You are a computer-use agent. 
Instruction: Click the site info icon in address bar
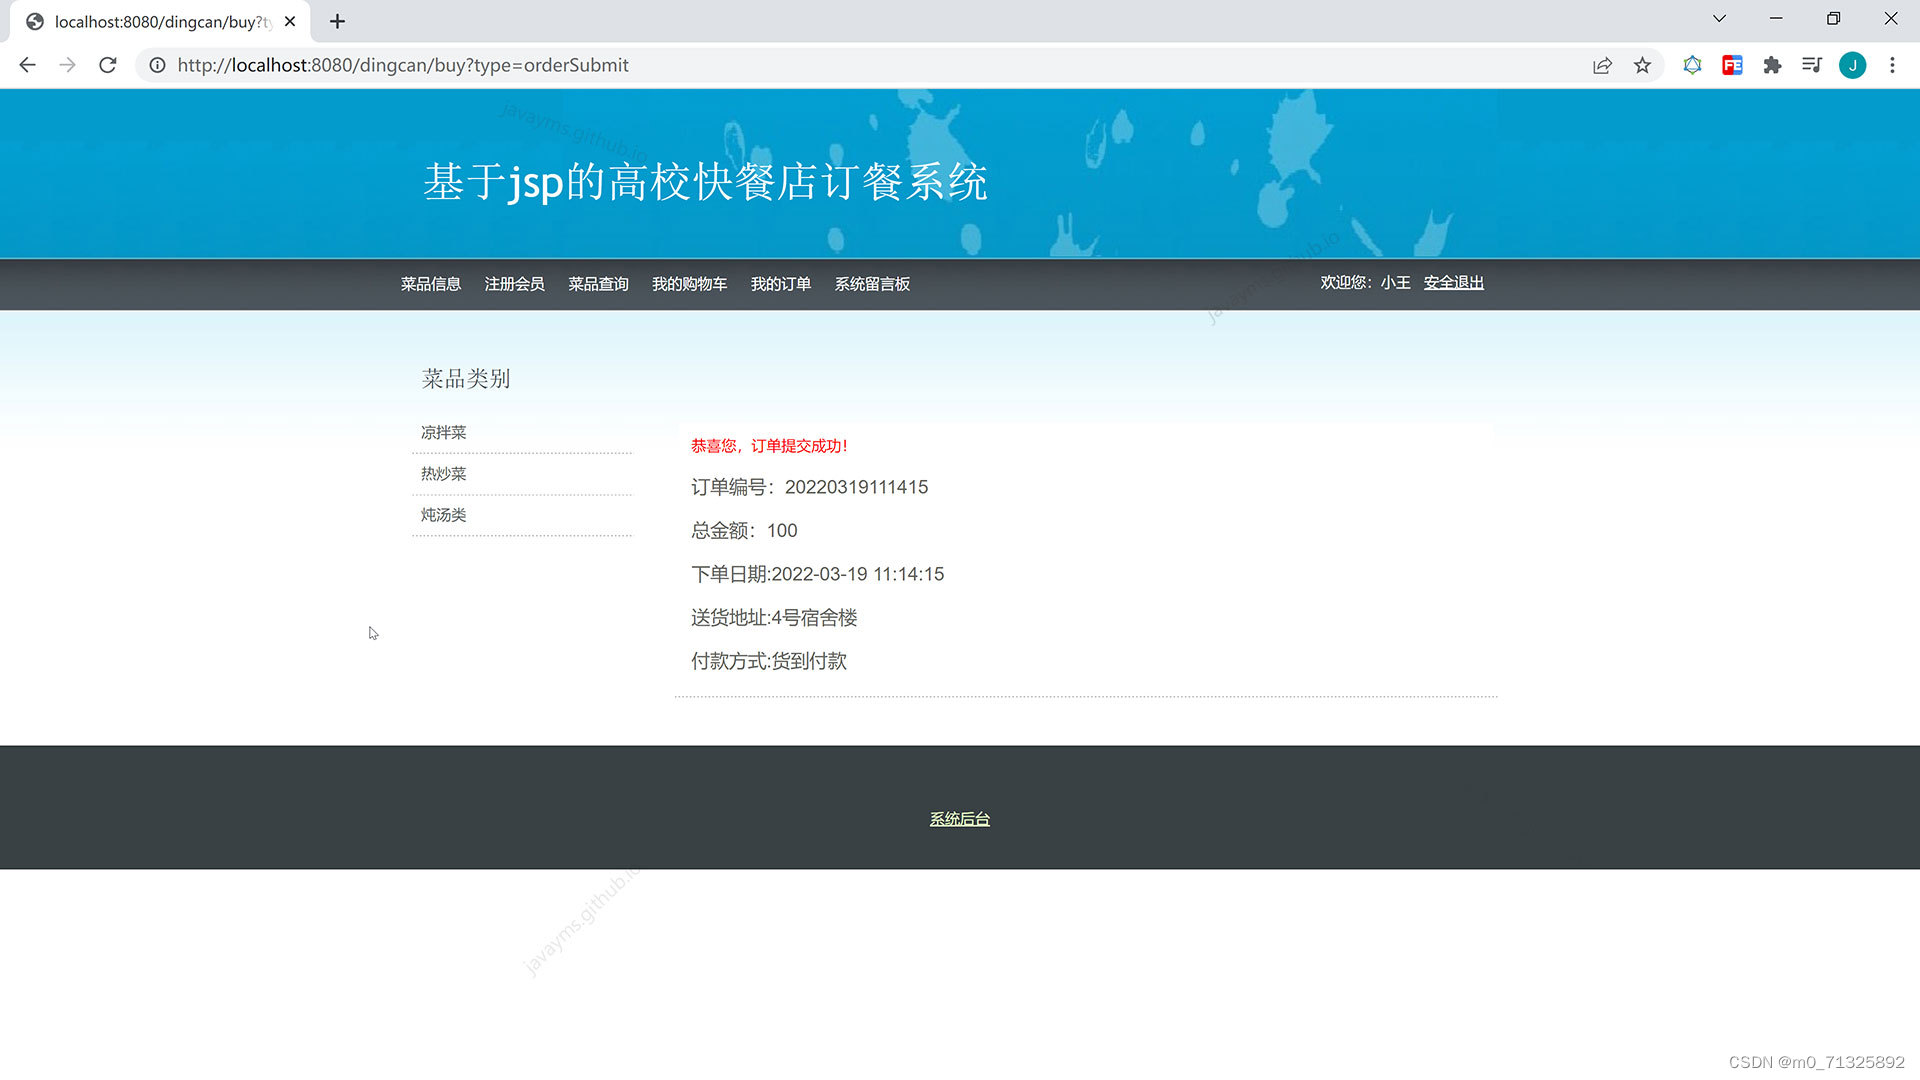(x=157, y=65)
